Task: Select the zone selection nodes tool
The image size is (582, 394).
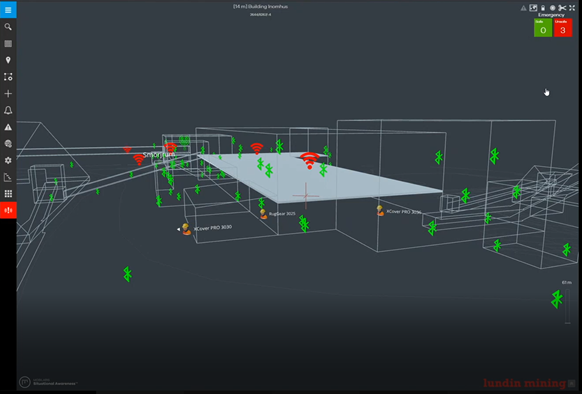Action: tap(8, 77)
